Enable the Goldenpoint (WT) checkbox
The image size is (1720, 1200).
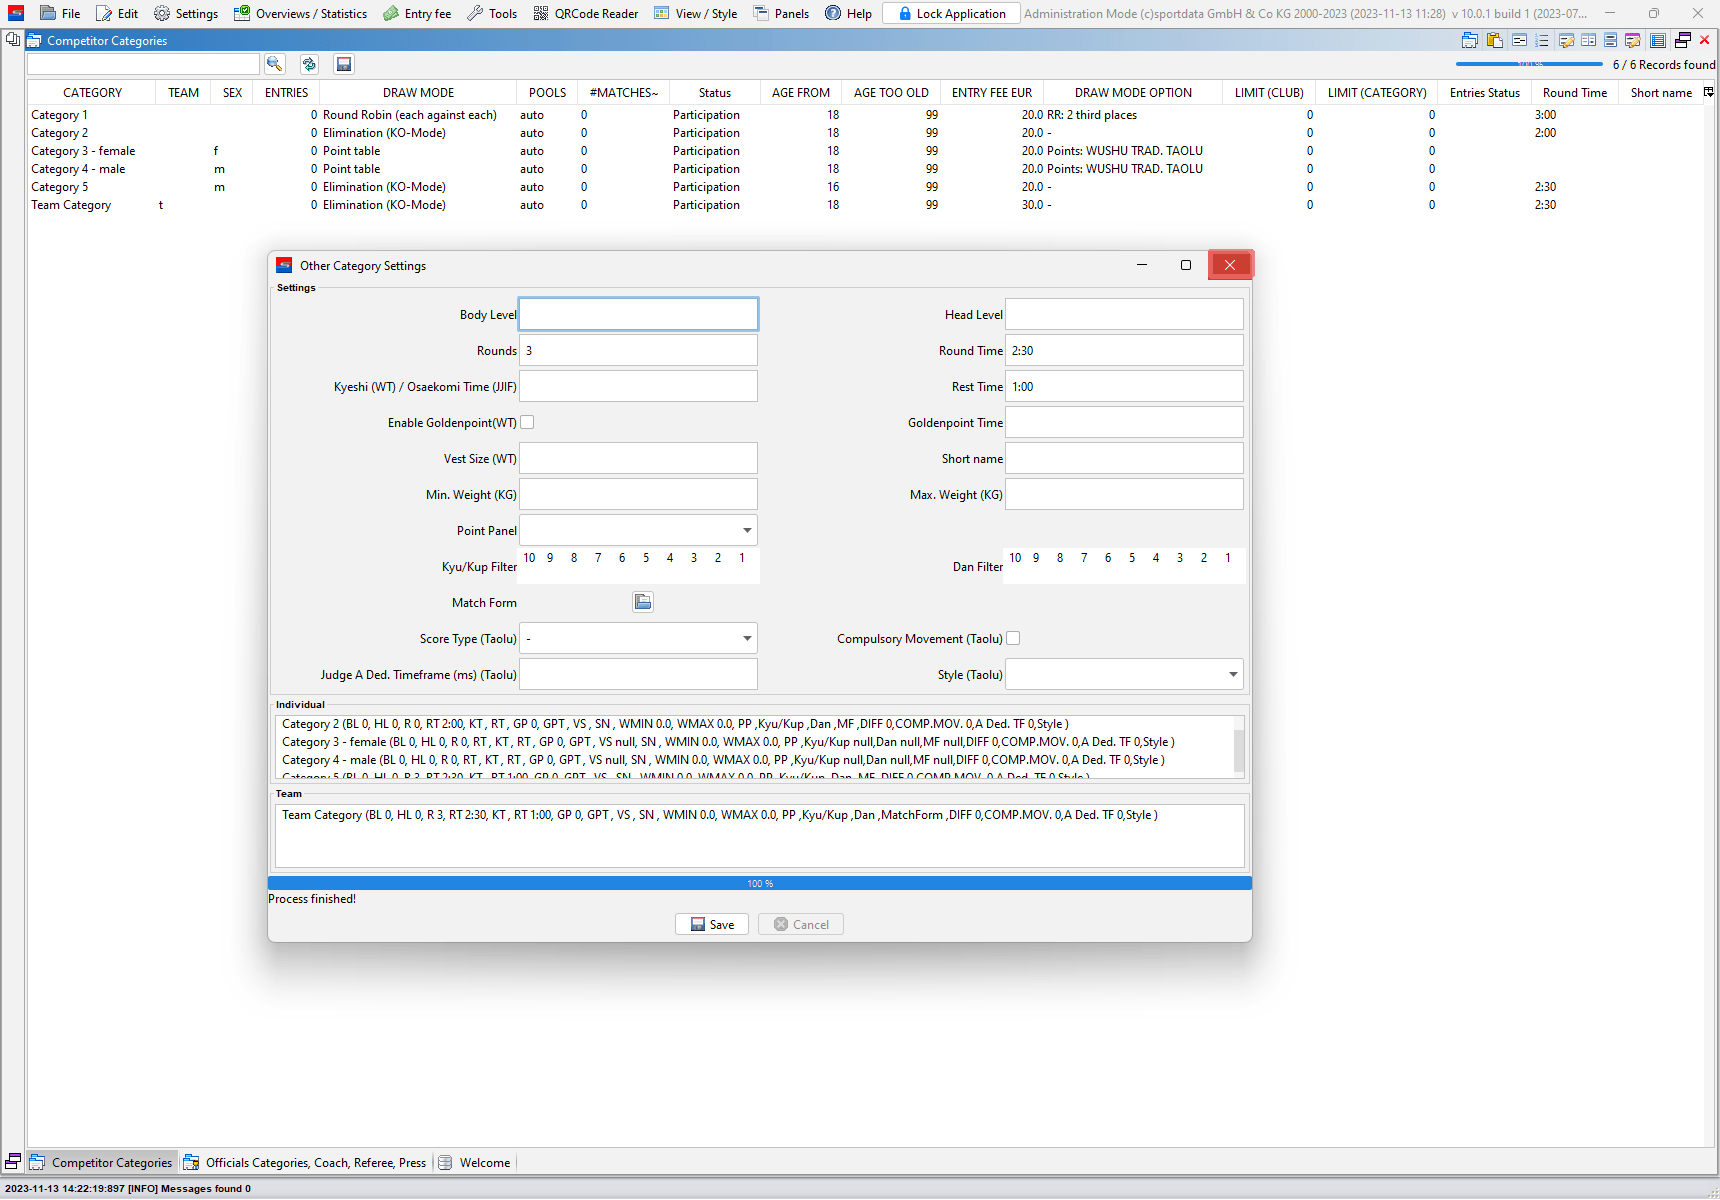[x=527, y=423]
